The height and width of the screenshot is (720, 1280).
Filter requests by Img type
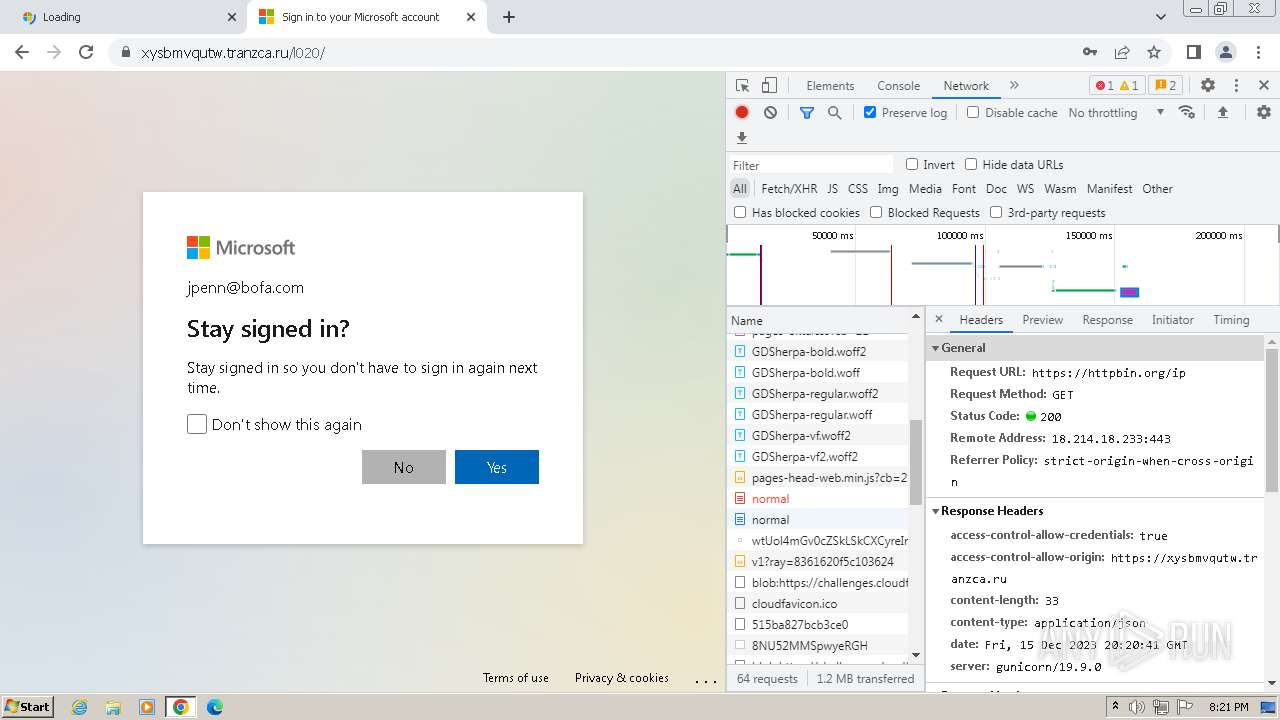point(887,188)
